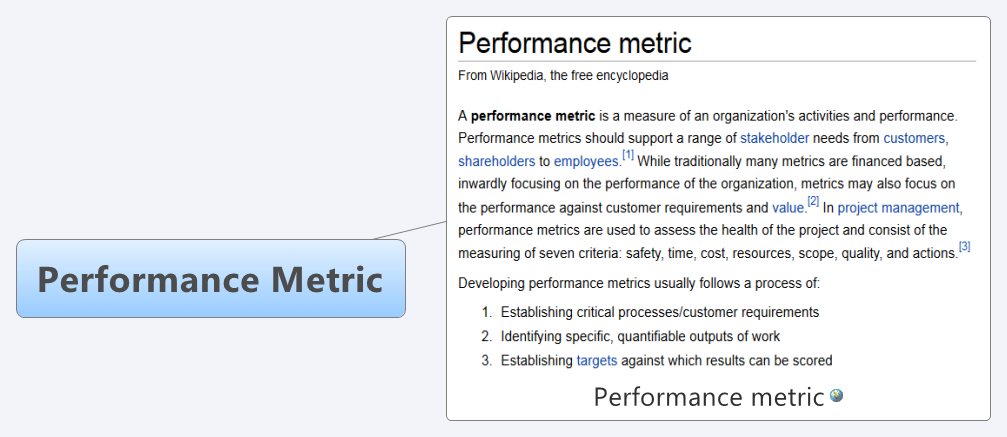Screen dimensions: 1007x437
Task: Visit the employees link
Action: pyautogui.click(x=586, y=161)
